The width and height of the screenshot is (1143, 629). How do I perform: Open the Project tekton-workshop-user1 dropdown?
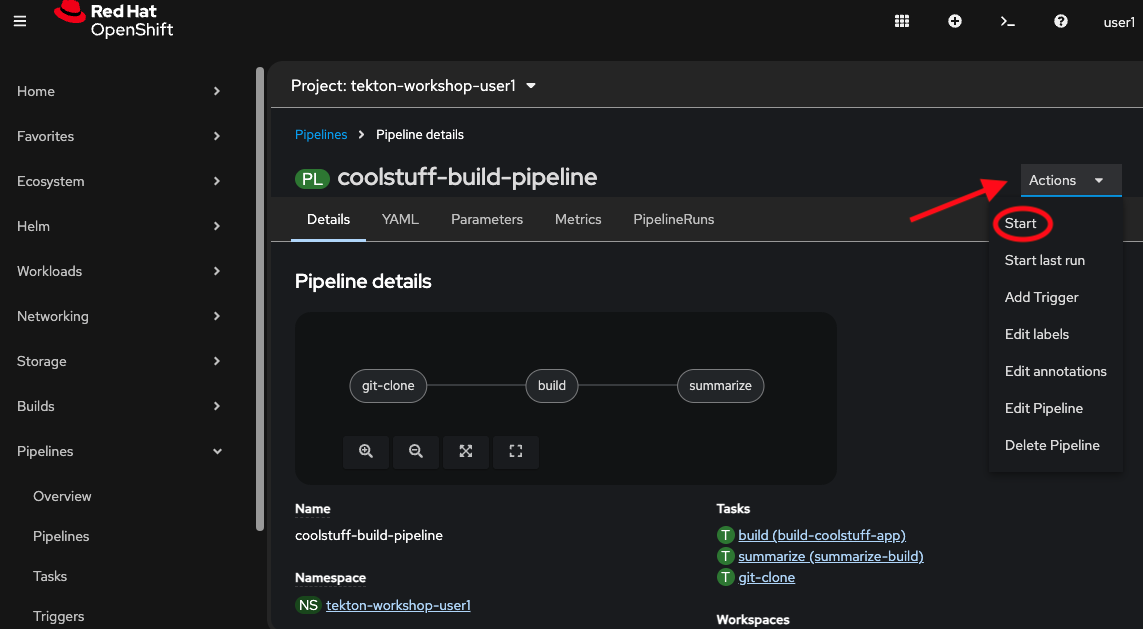click(413, 86)
